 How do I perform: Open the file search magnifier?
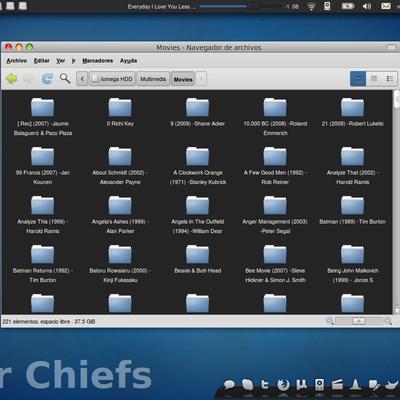(65, 79)
